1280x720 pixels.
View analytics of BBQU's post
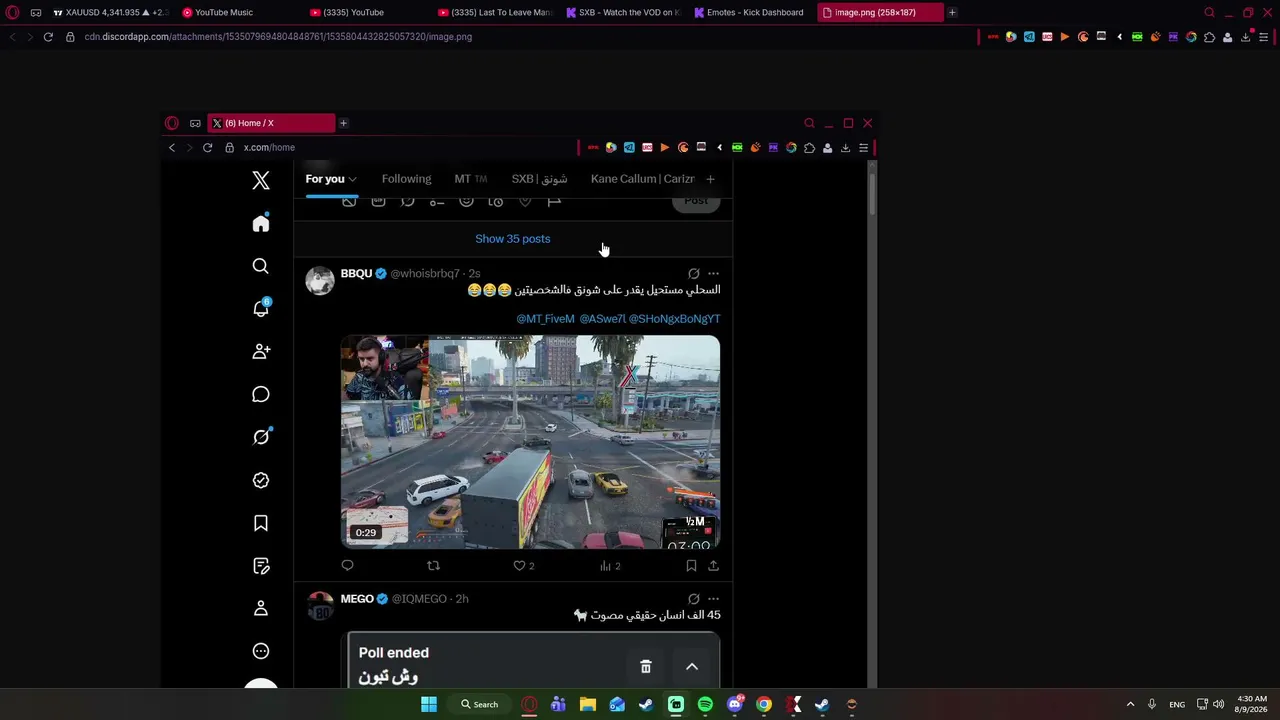pyautogui.click(x=610, y=566)
